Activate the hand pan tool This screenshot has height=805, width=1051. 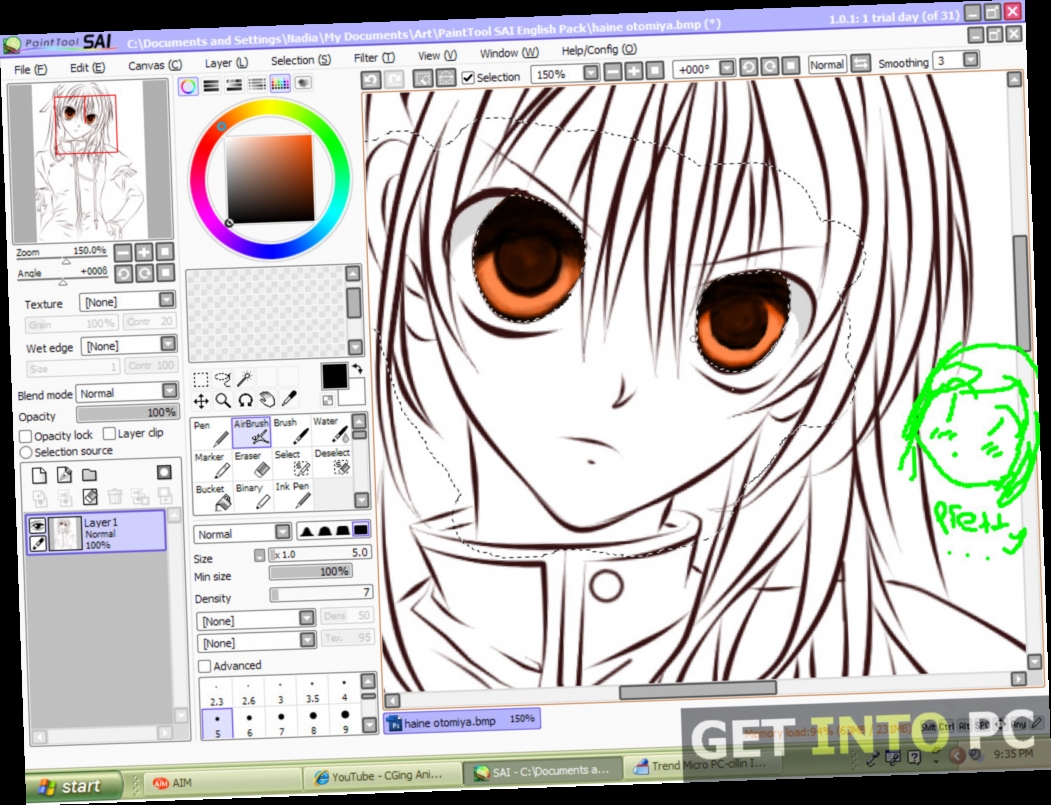tap(267, 399)
